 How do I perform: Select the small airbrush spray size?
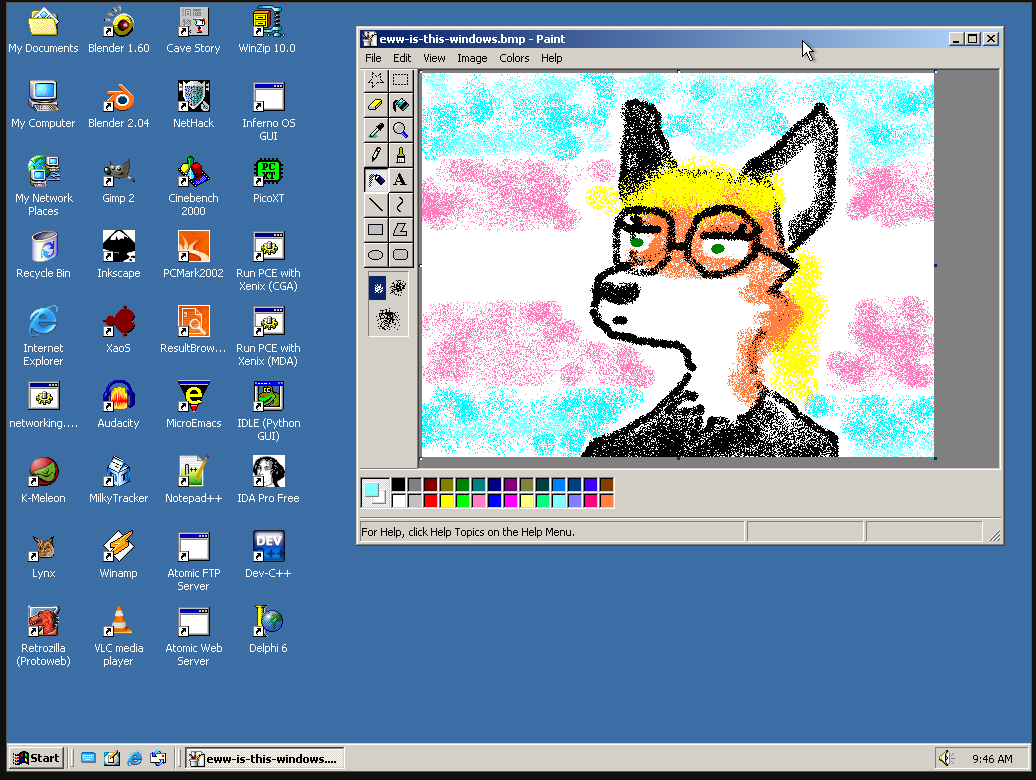pyautogui.click(x=378, y=288)
